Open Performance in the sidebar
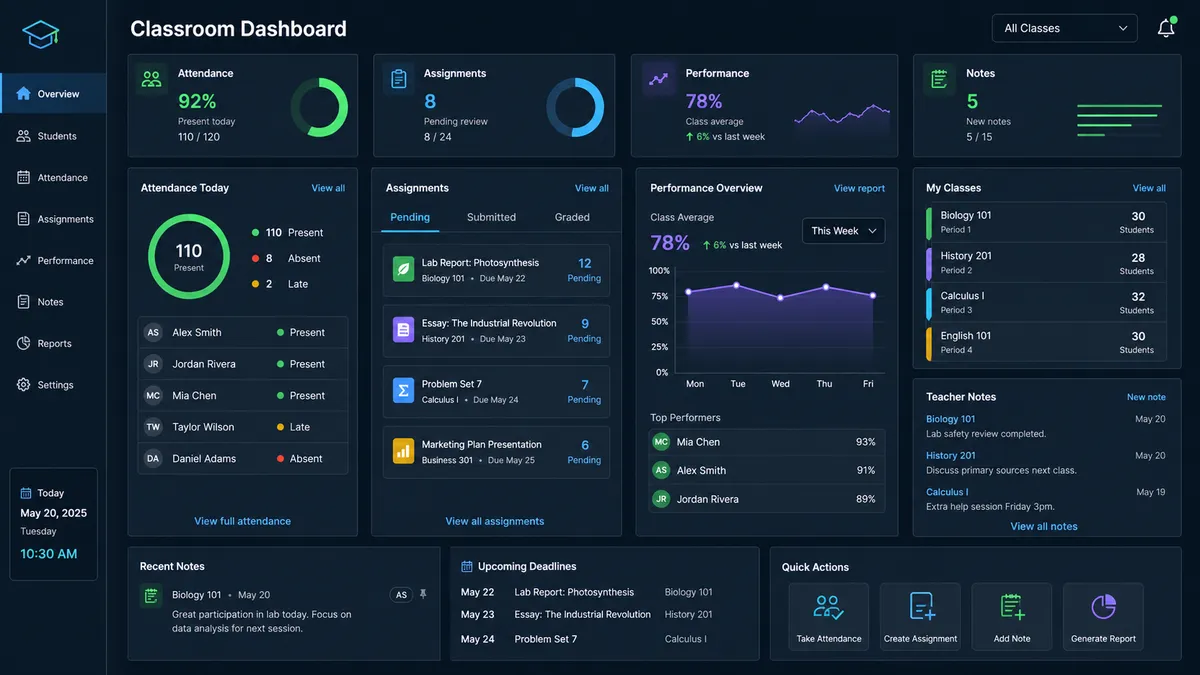The height and width of the screenshot is (675, 1200). coord(53,261)
